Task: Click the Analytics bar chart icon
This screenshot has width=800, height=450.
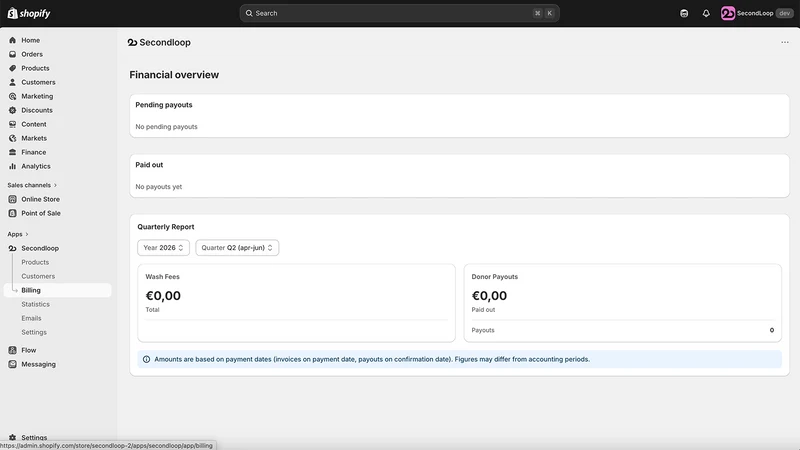Action: click(12, 166)
